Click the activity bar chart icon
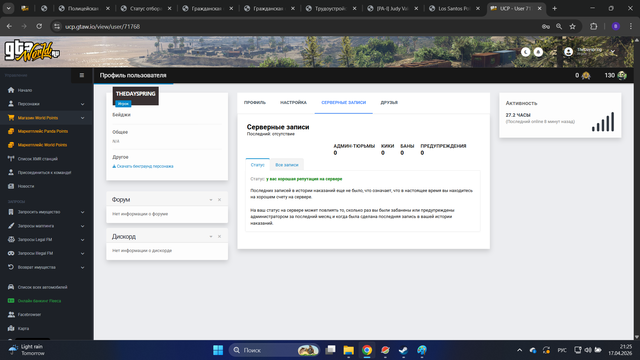Image resolution: width=640 pixels, height=360 pixels. [x=603, y=122]
